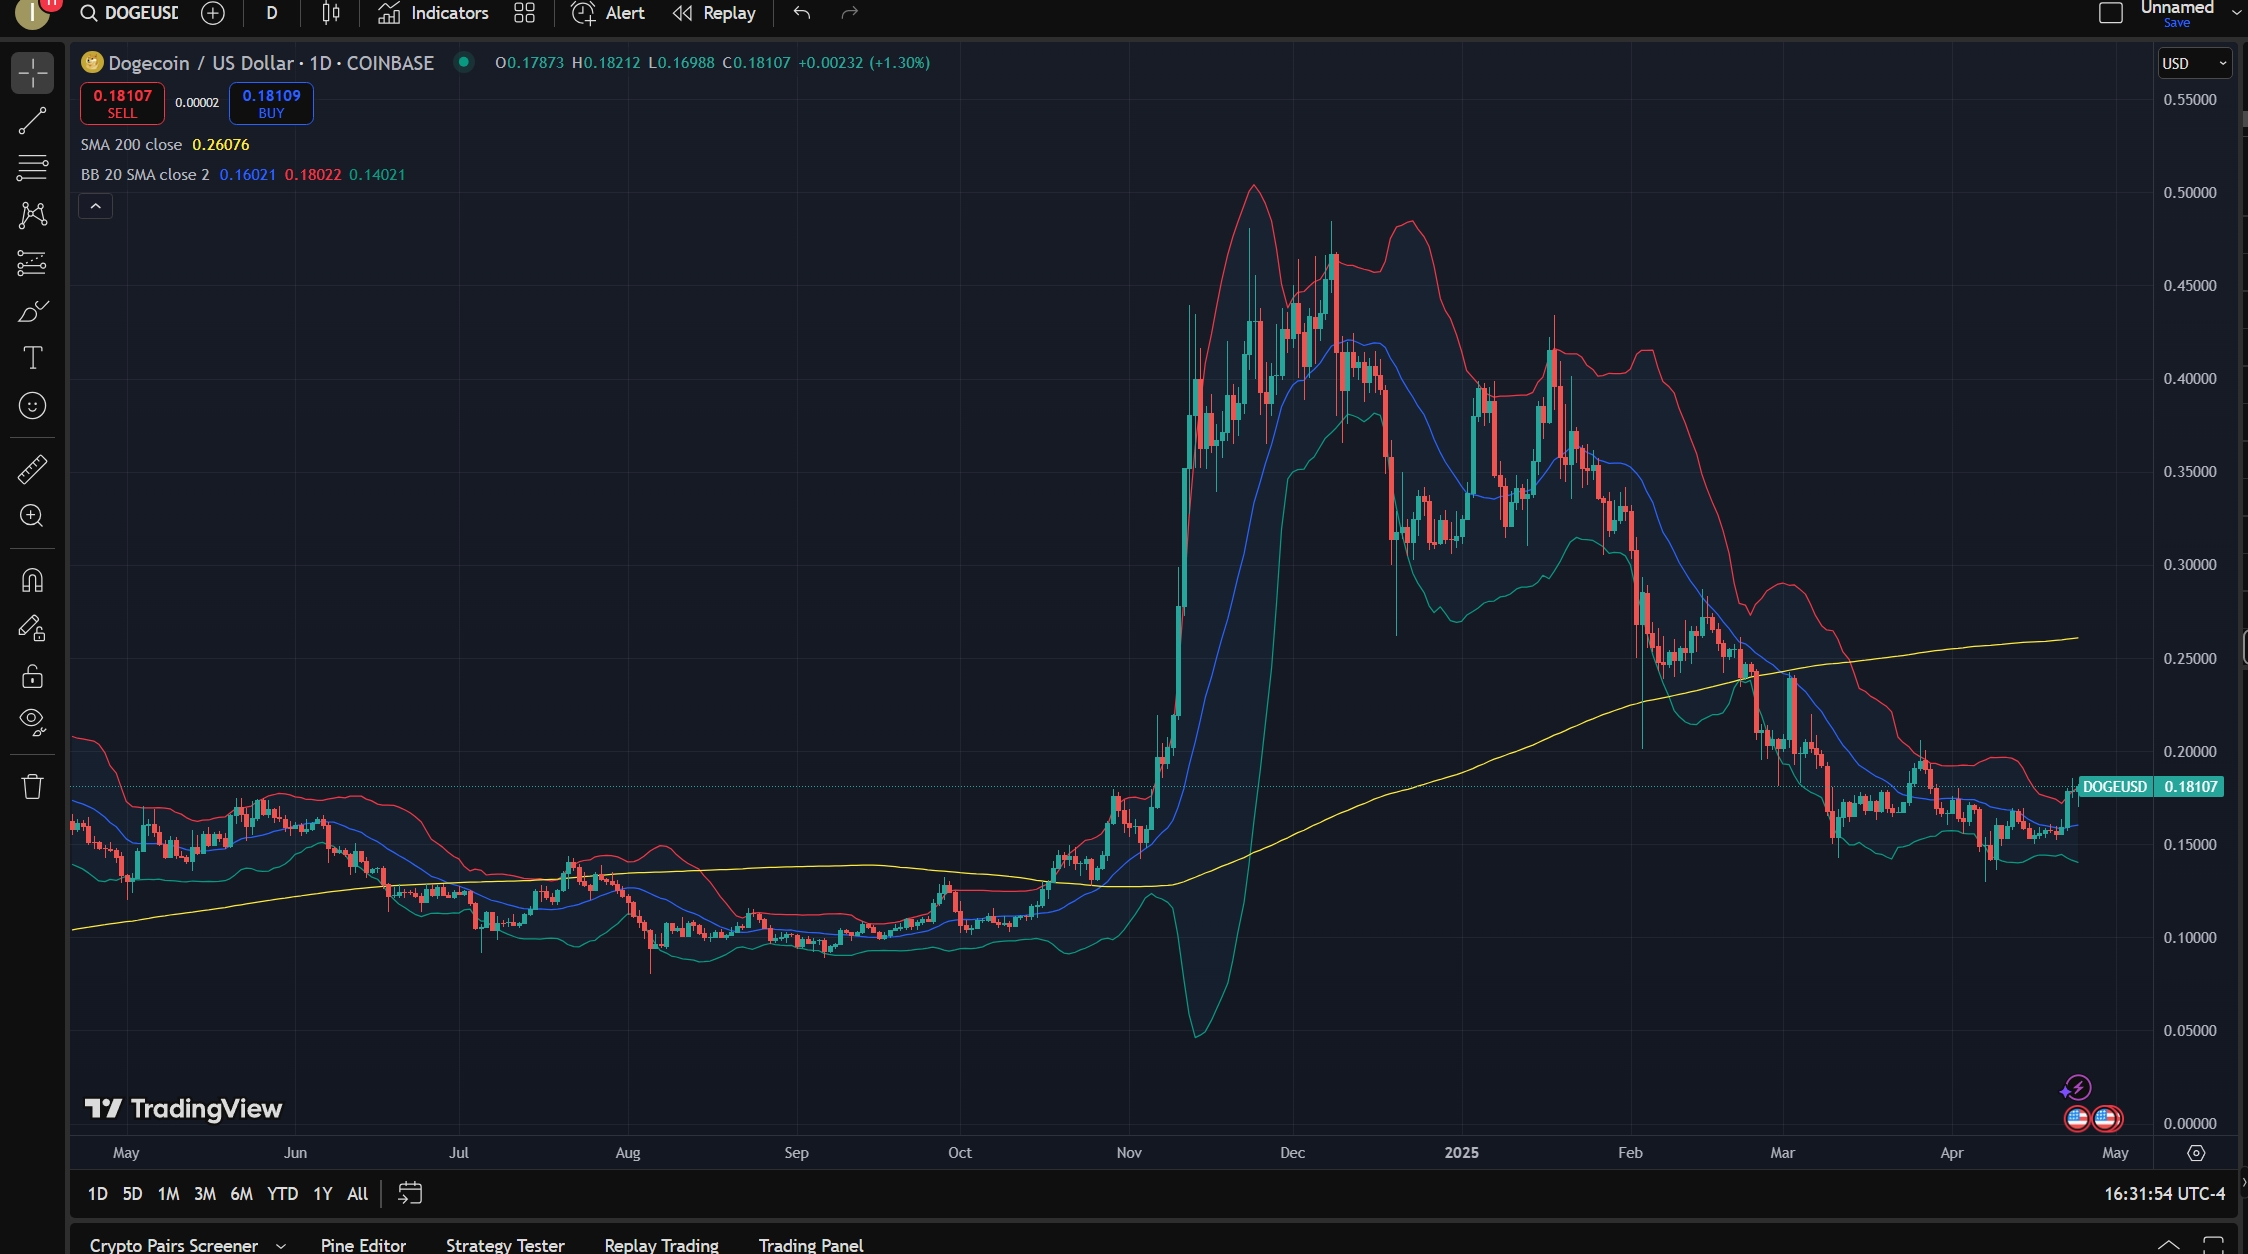Click the Indicators button
The image size is (2248, 1254).
click(x=434, y=13)
